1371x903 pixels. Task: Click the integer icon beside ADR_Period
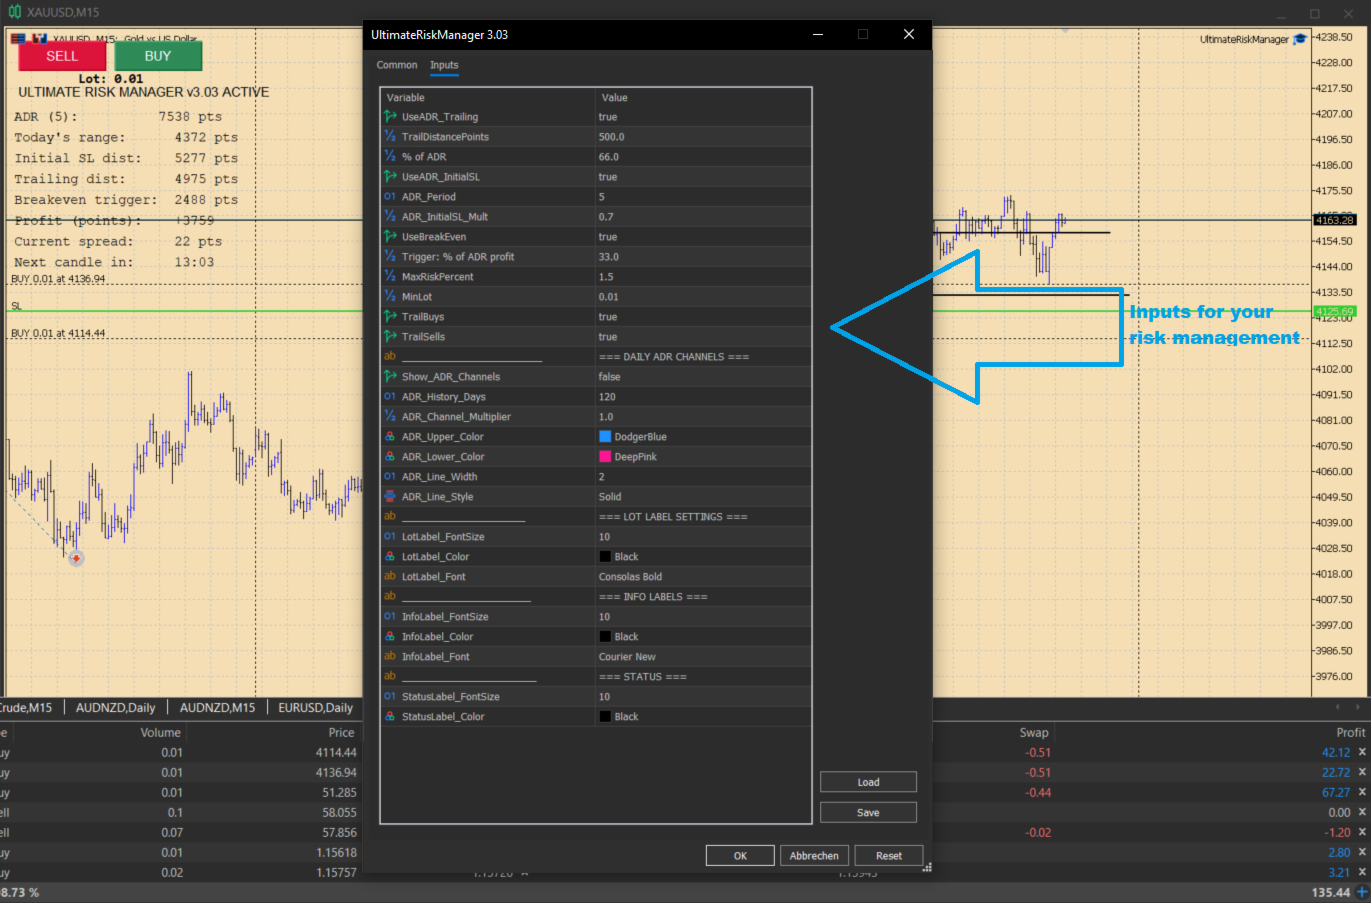click(390, 197)
